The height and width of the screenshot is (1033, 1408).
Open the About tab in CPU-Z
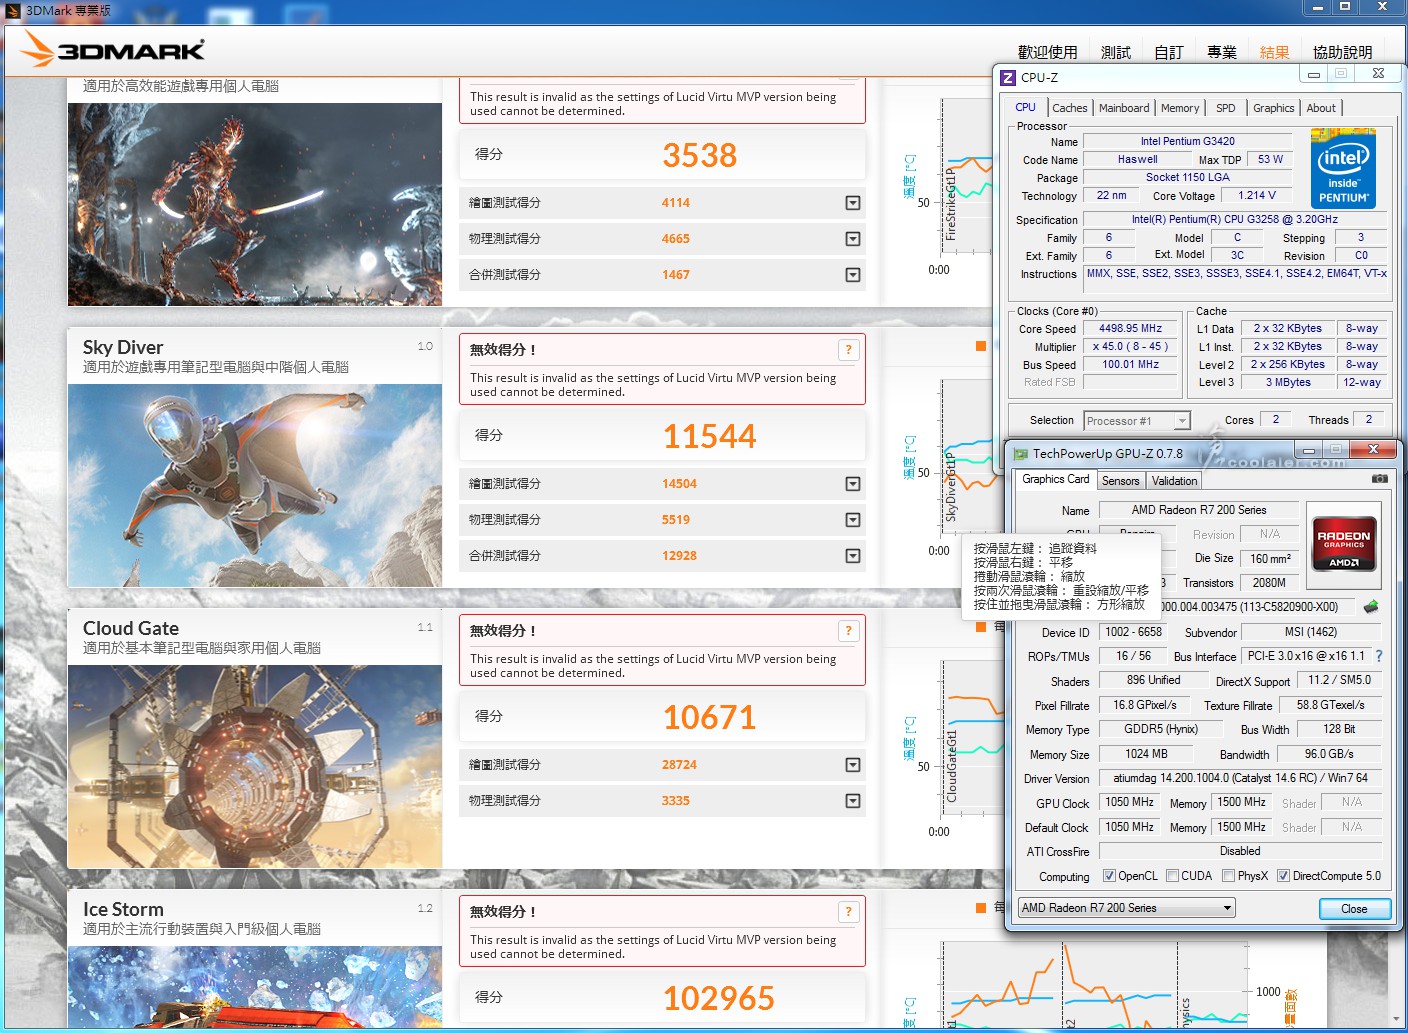[1321, 108]
